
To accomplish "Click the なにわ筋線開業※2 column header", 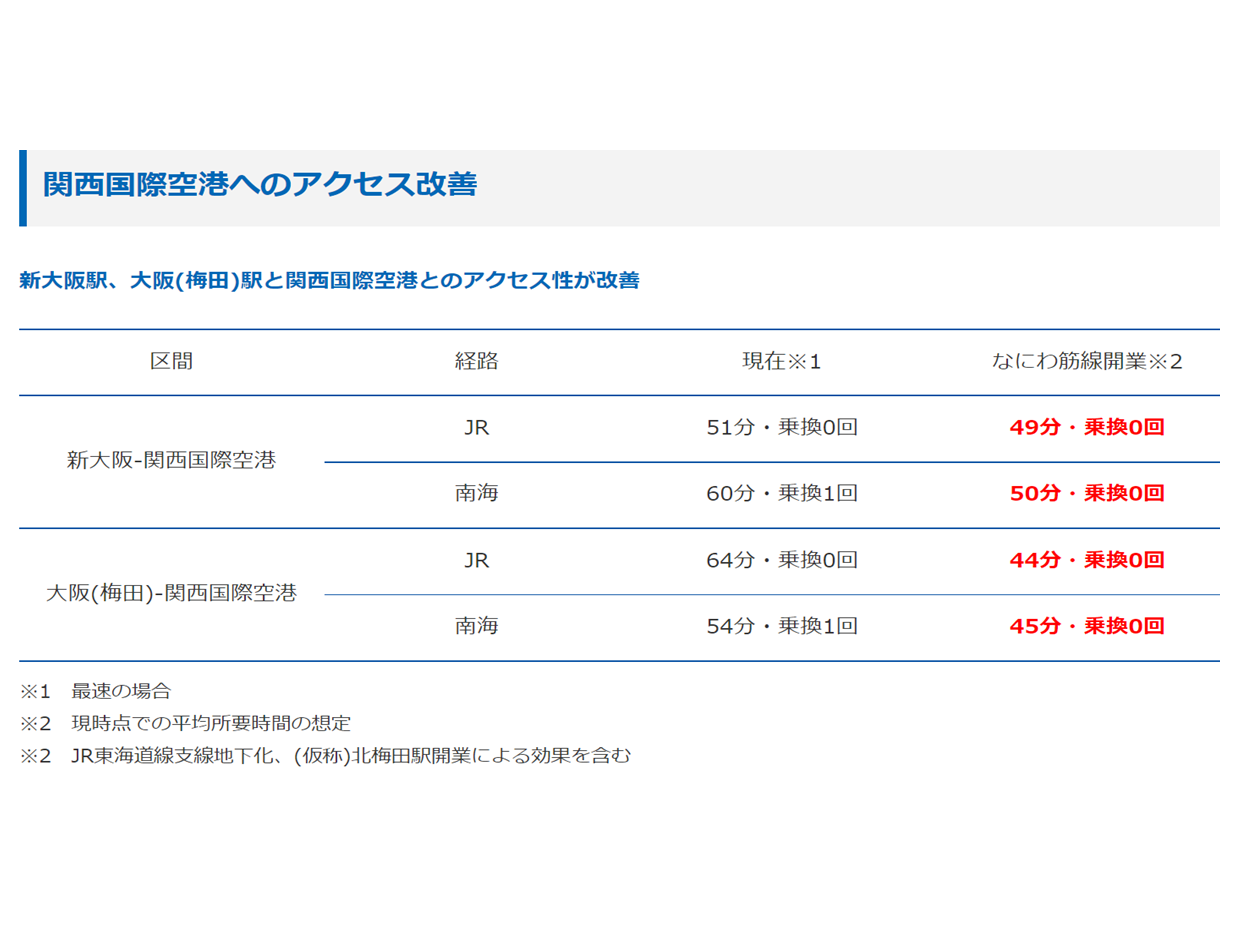I will coord(1086,362).
